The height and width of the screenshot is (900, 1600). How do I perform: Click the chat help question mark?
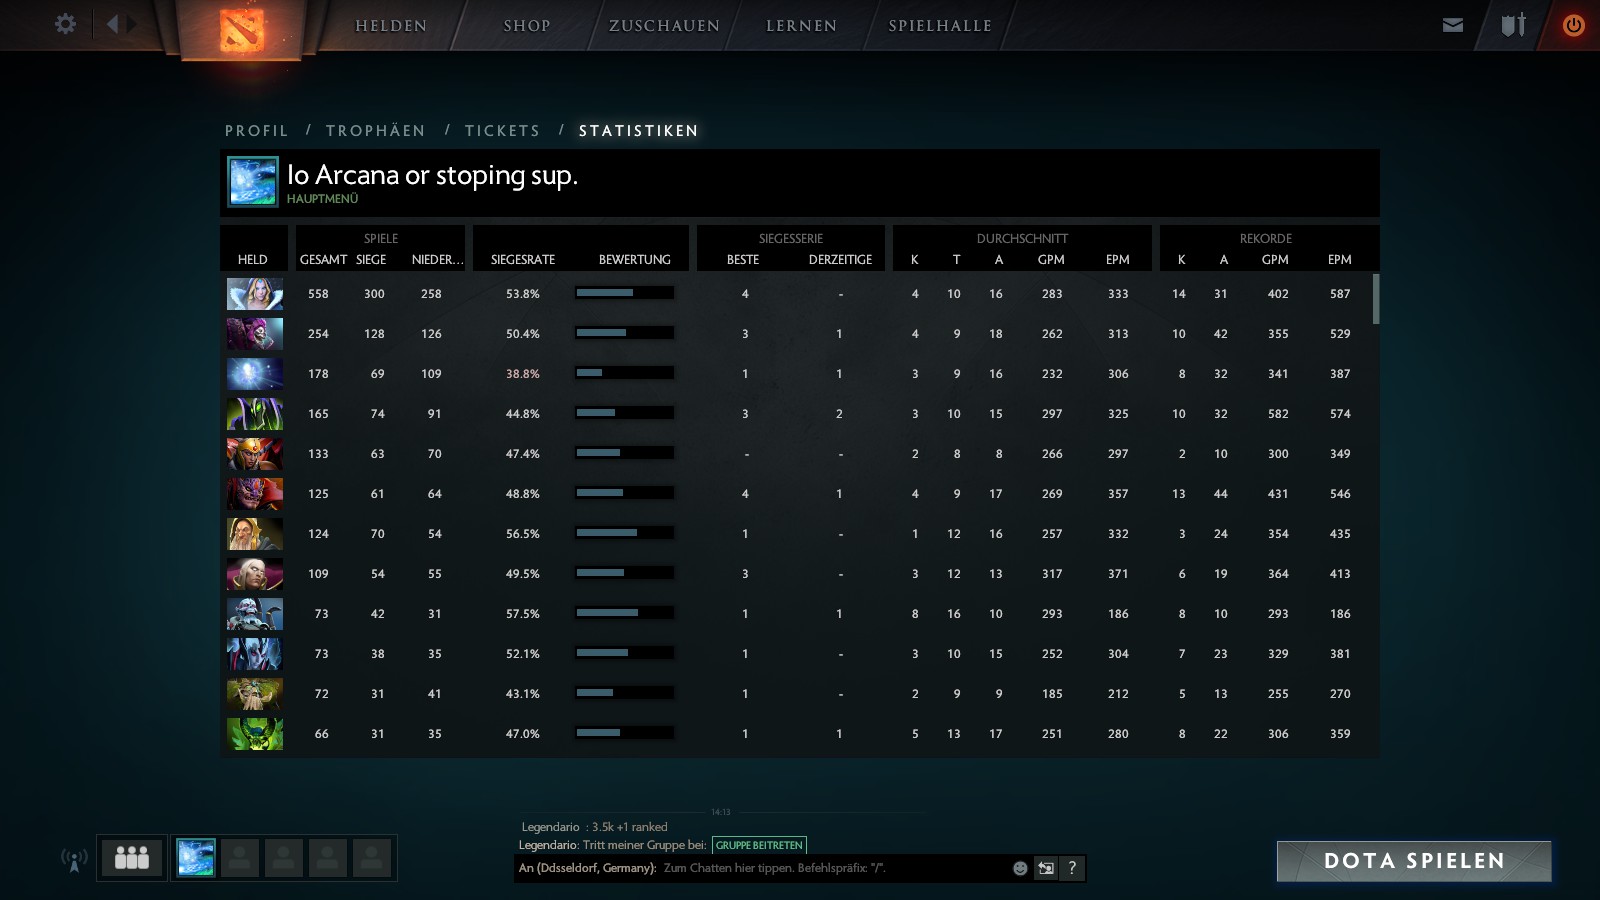click(1072, 868)
